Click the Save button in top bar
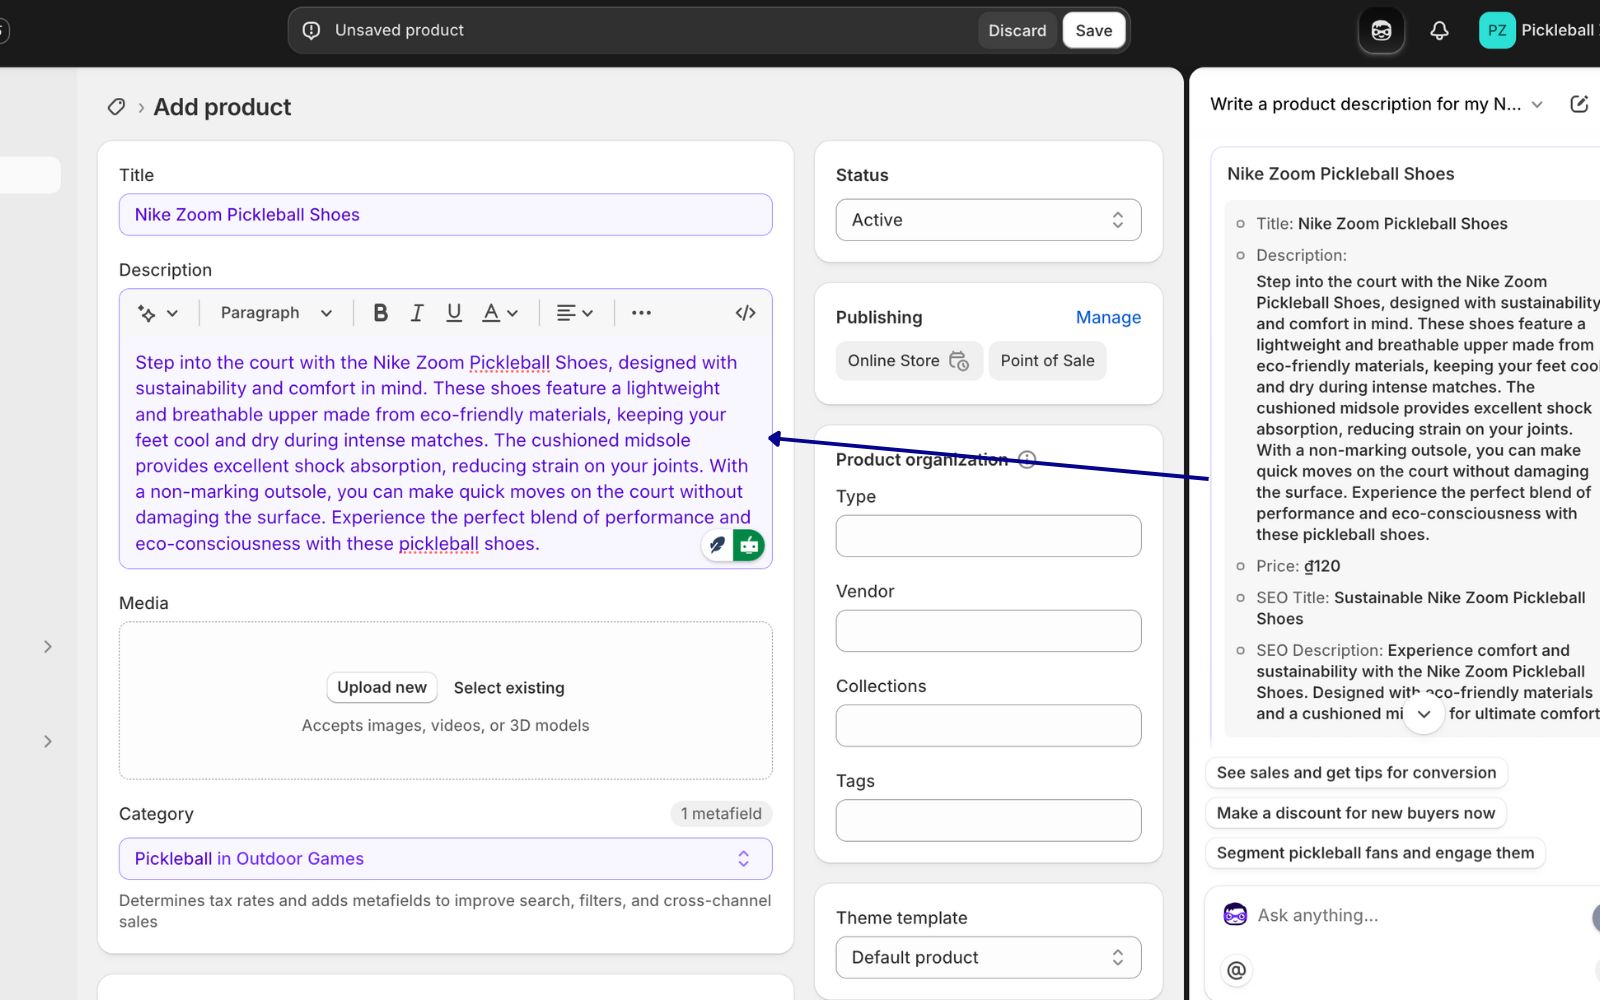The height and width of the screenshot is (1000, 1600). (1094, 30)
